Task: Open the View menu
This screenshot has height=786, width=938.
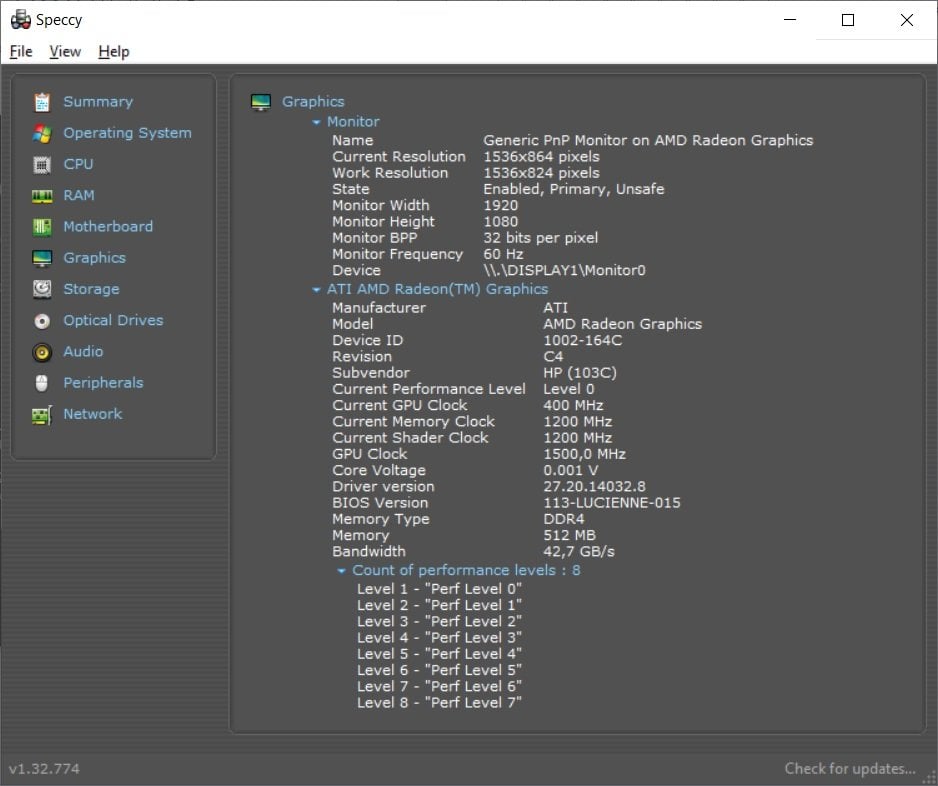Action: [65, 52]
